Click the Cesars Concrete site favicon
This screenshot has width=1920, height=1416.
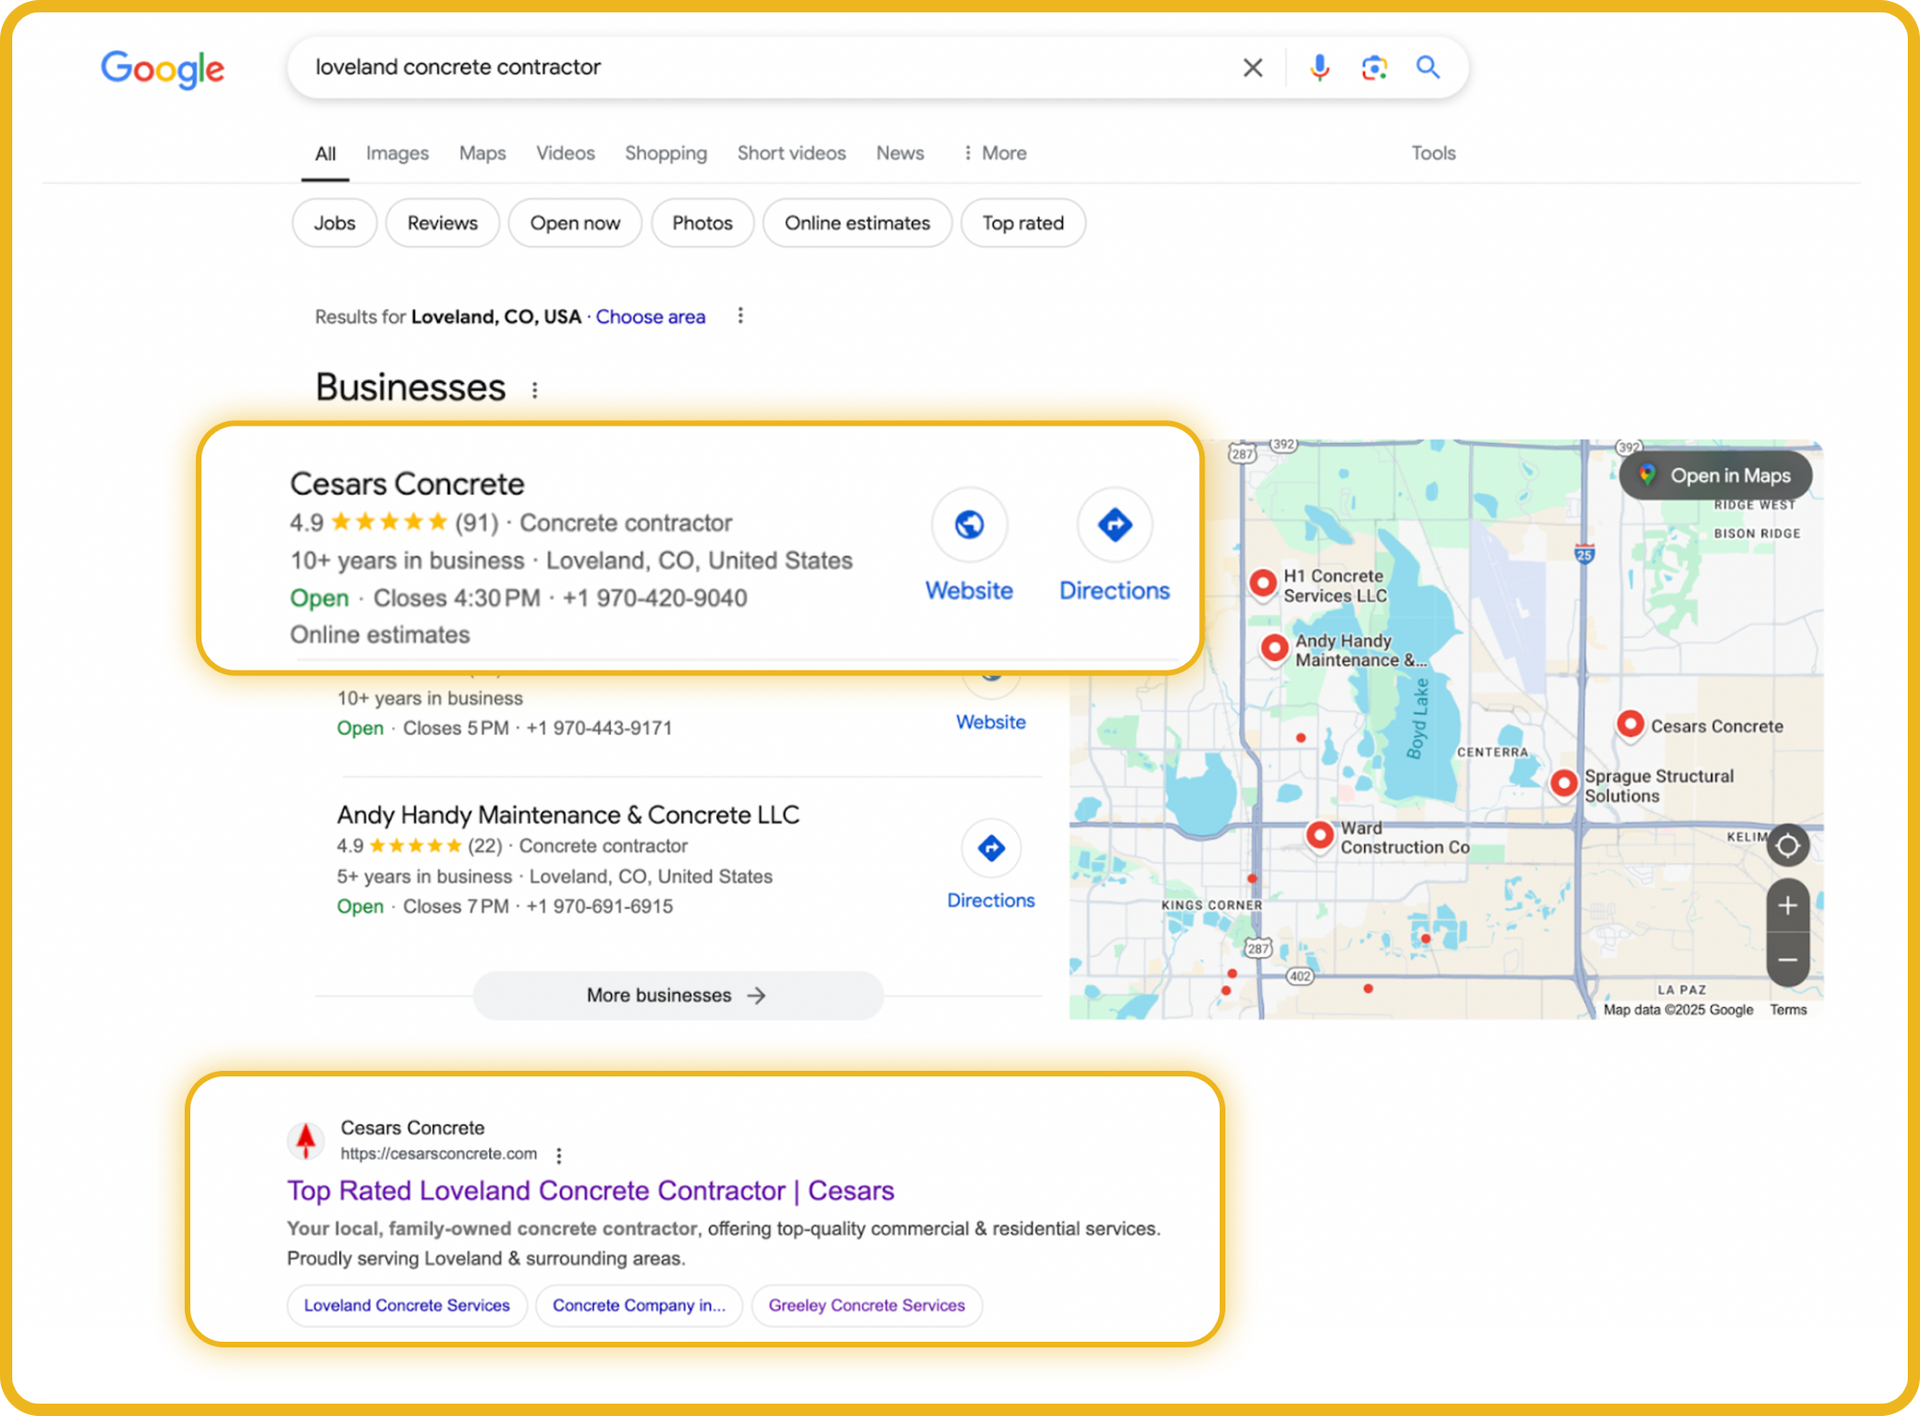click(x=306, y=1140)
